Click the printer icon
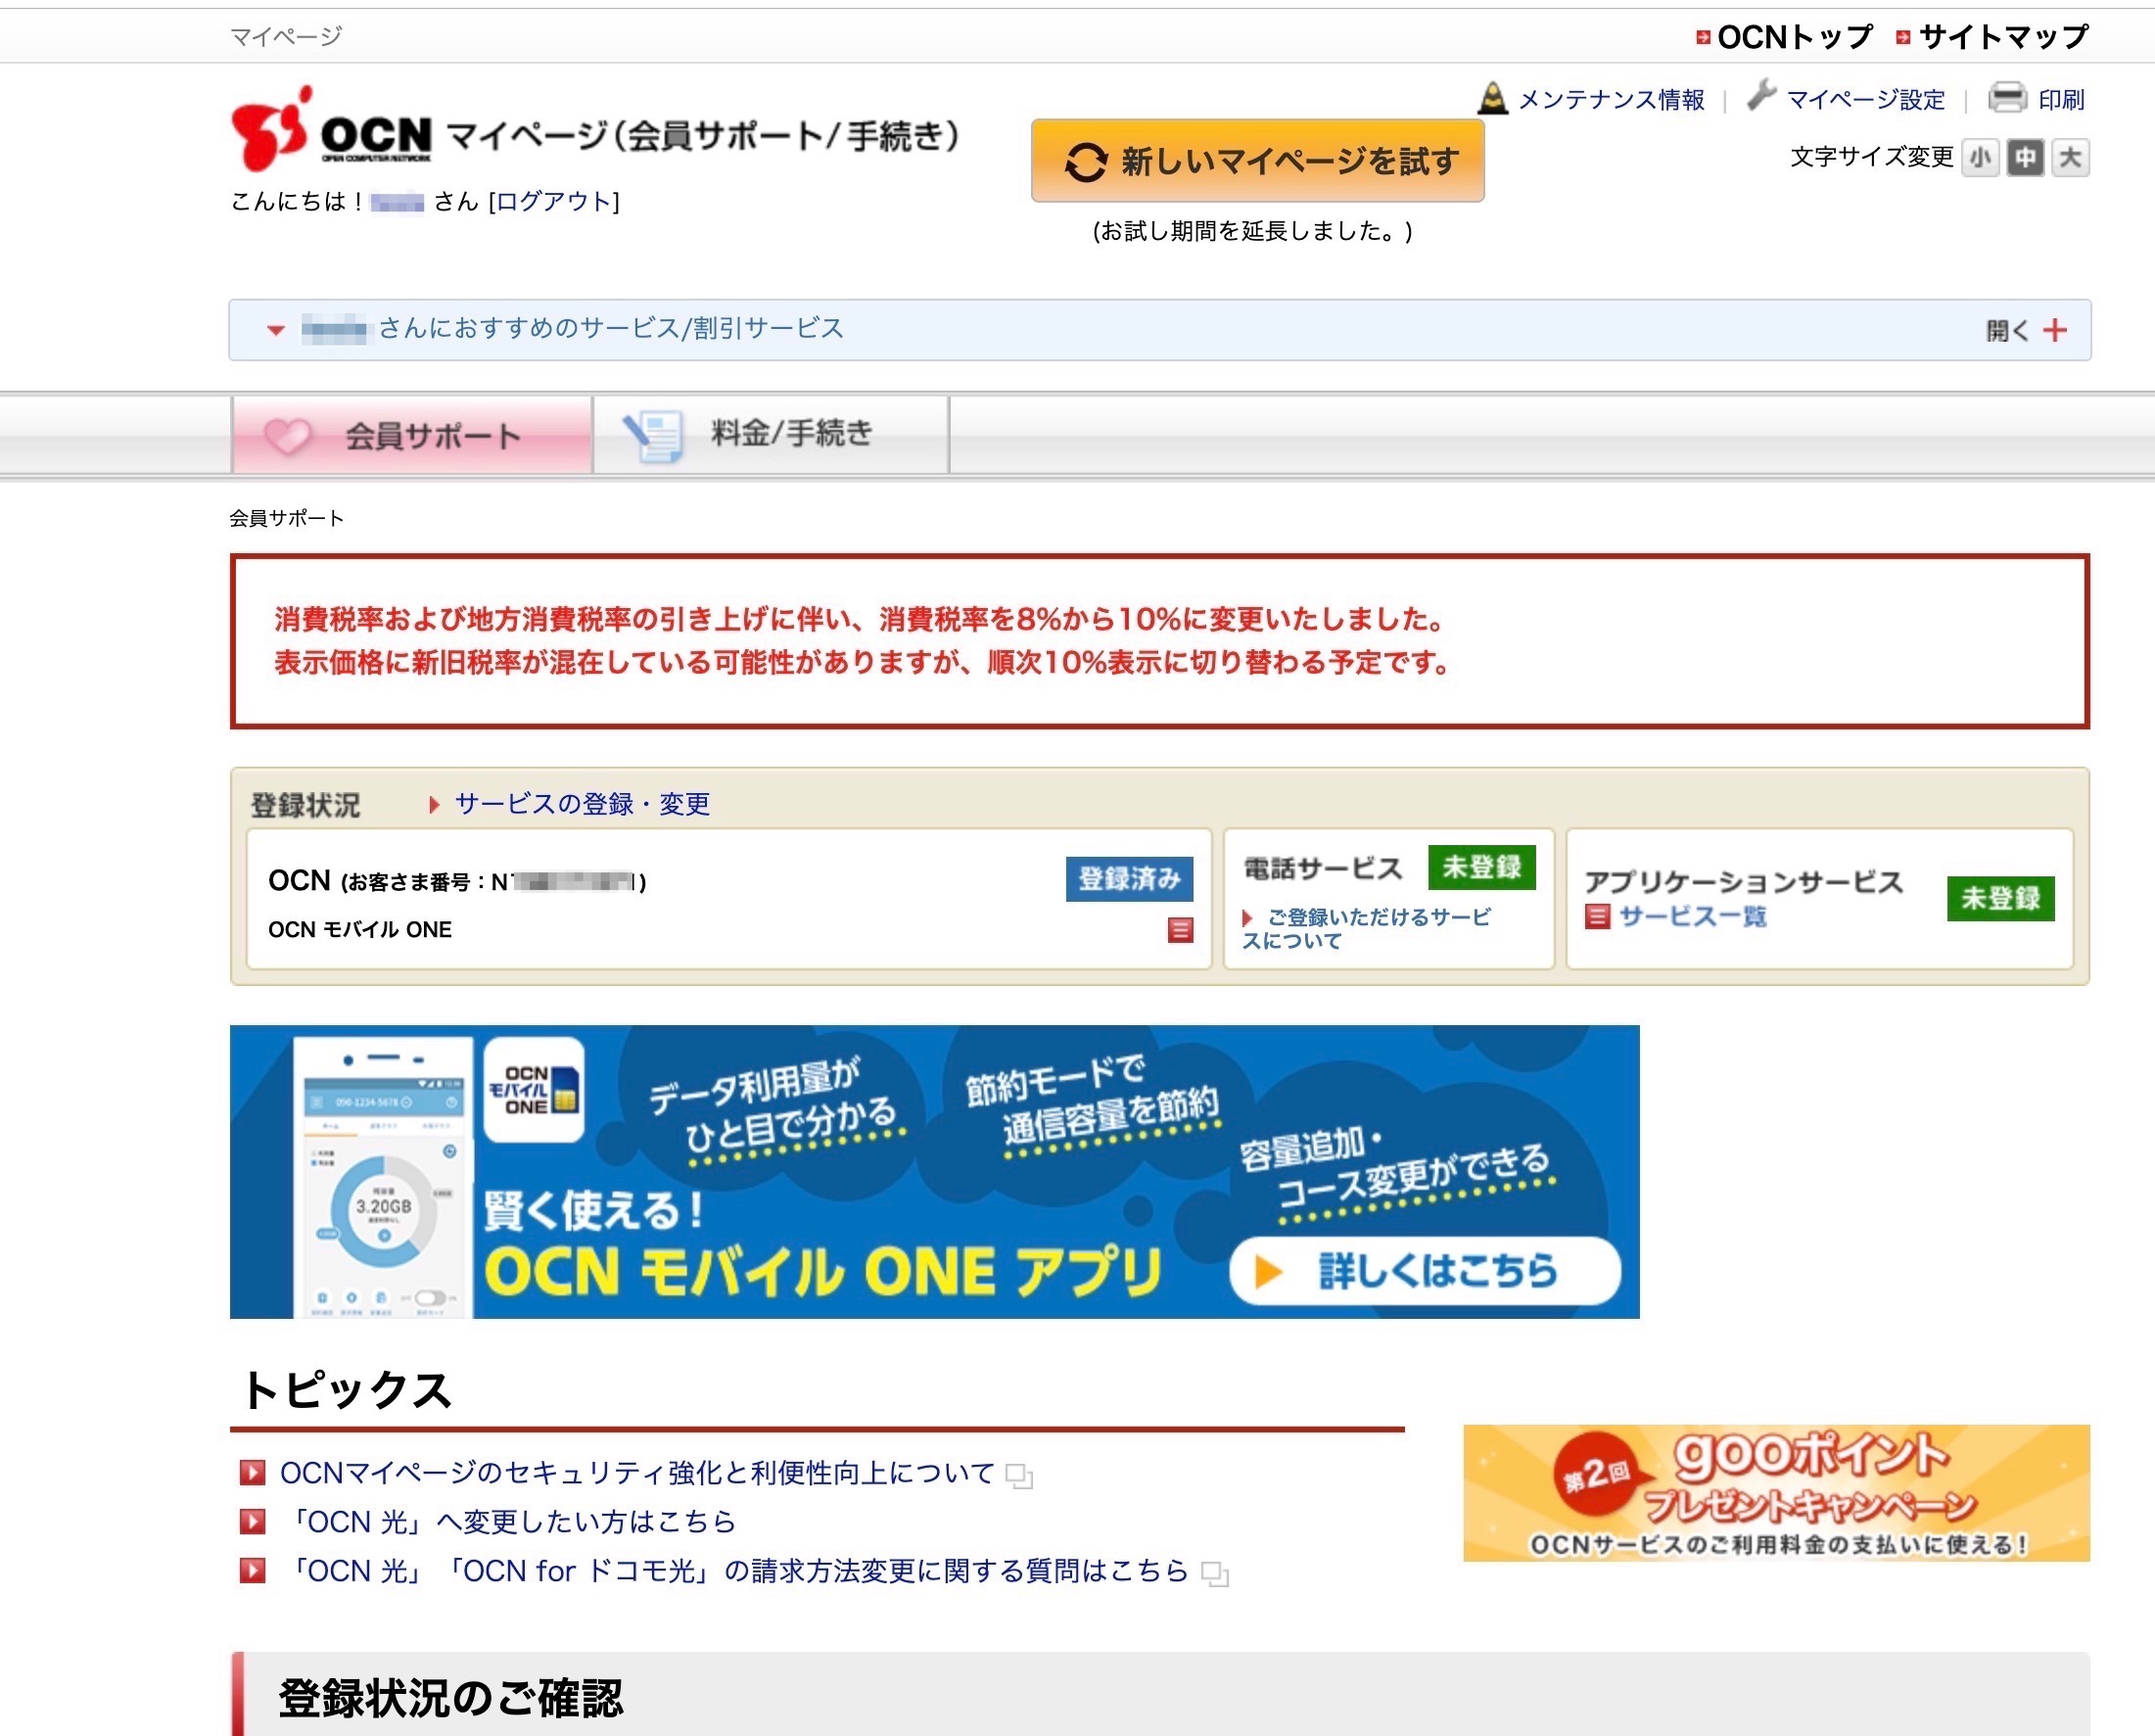This screenshot has height=1736, width=2155. click(x=2007, y=97)
